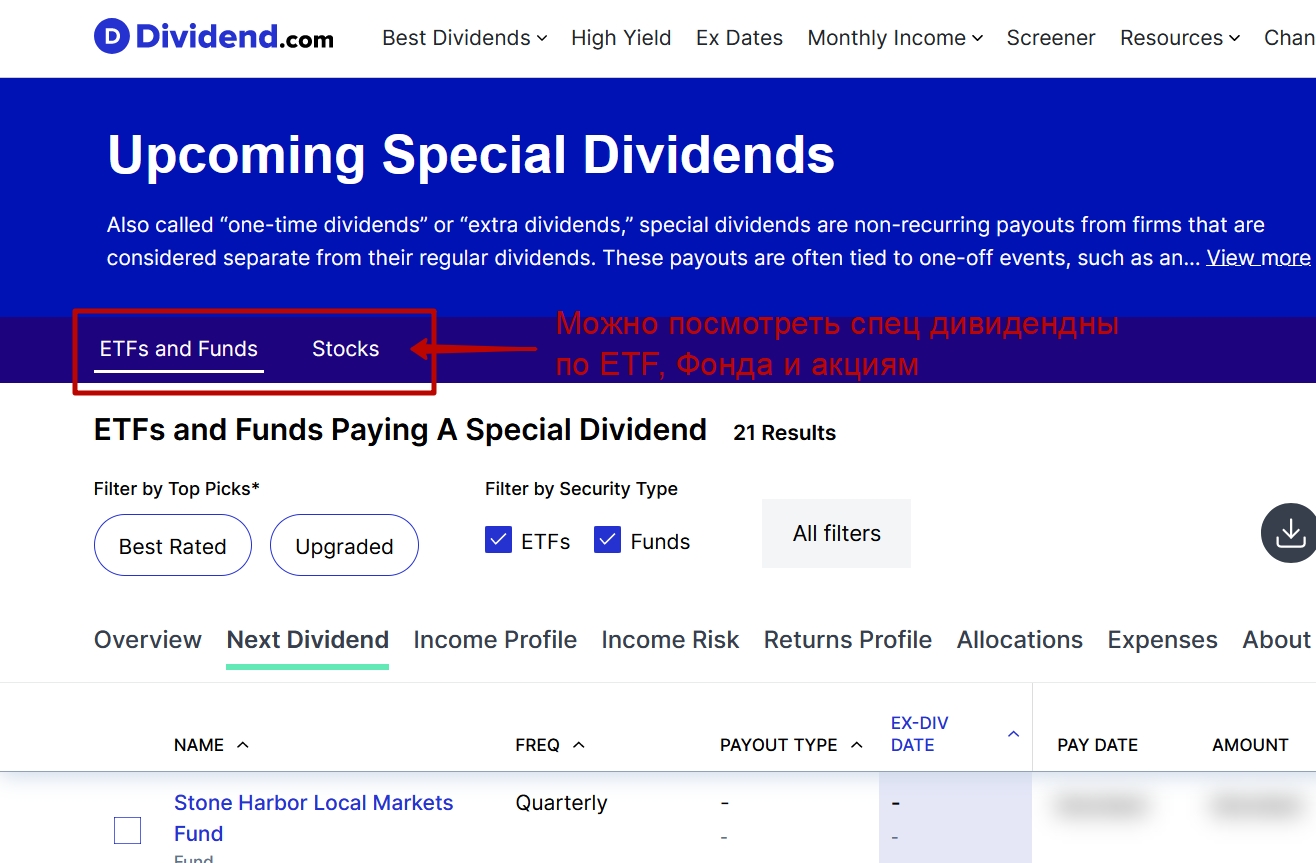Image resolution: width=1316 pixels, height=863 pixels.
Task: Sort by PAYOUT TYPE column arrow
Action: pyautogui.click(x=856, y=745)
